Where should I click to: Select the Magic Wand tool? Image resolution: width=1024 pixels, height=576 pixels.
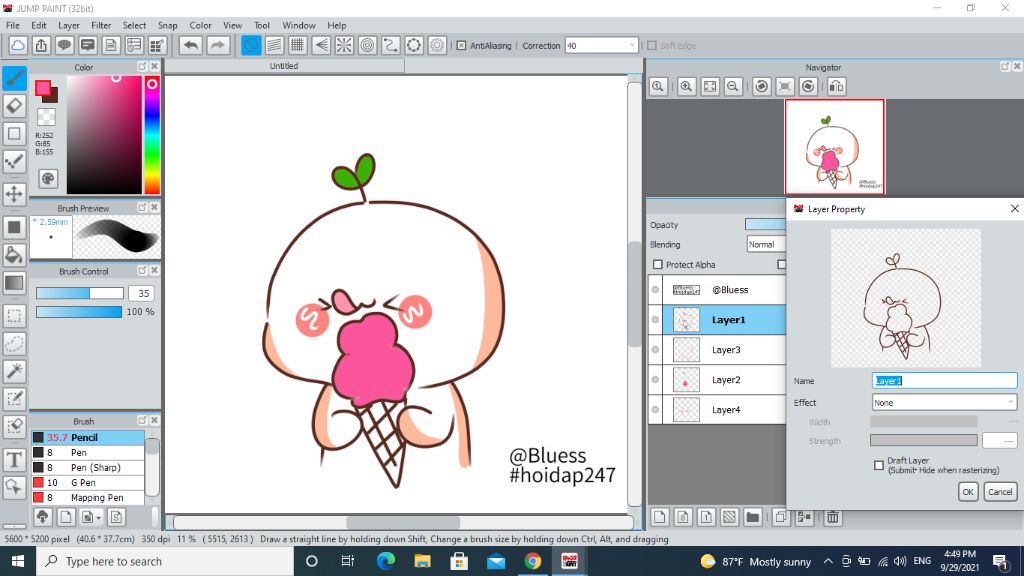(14, 371)
